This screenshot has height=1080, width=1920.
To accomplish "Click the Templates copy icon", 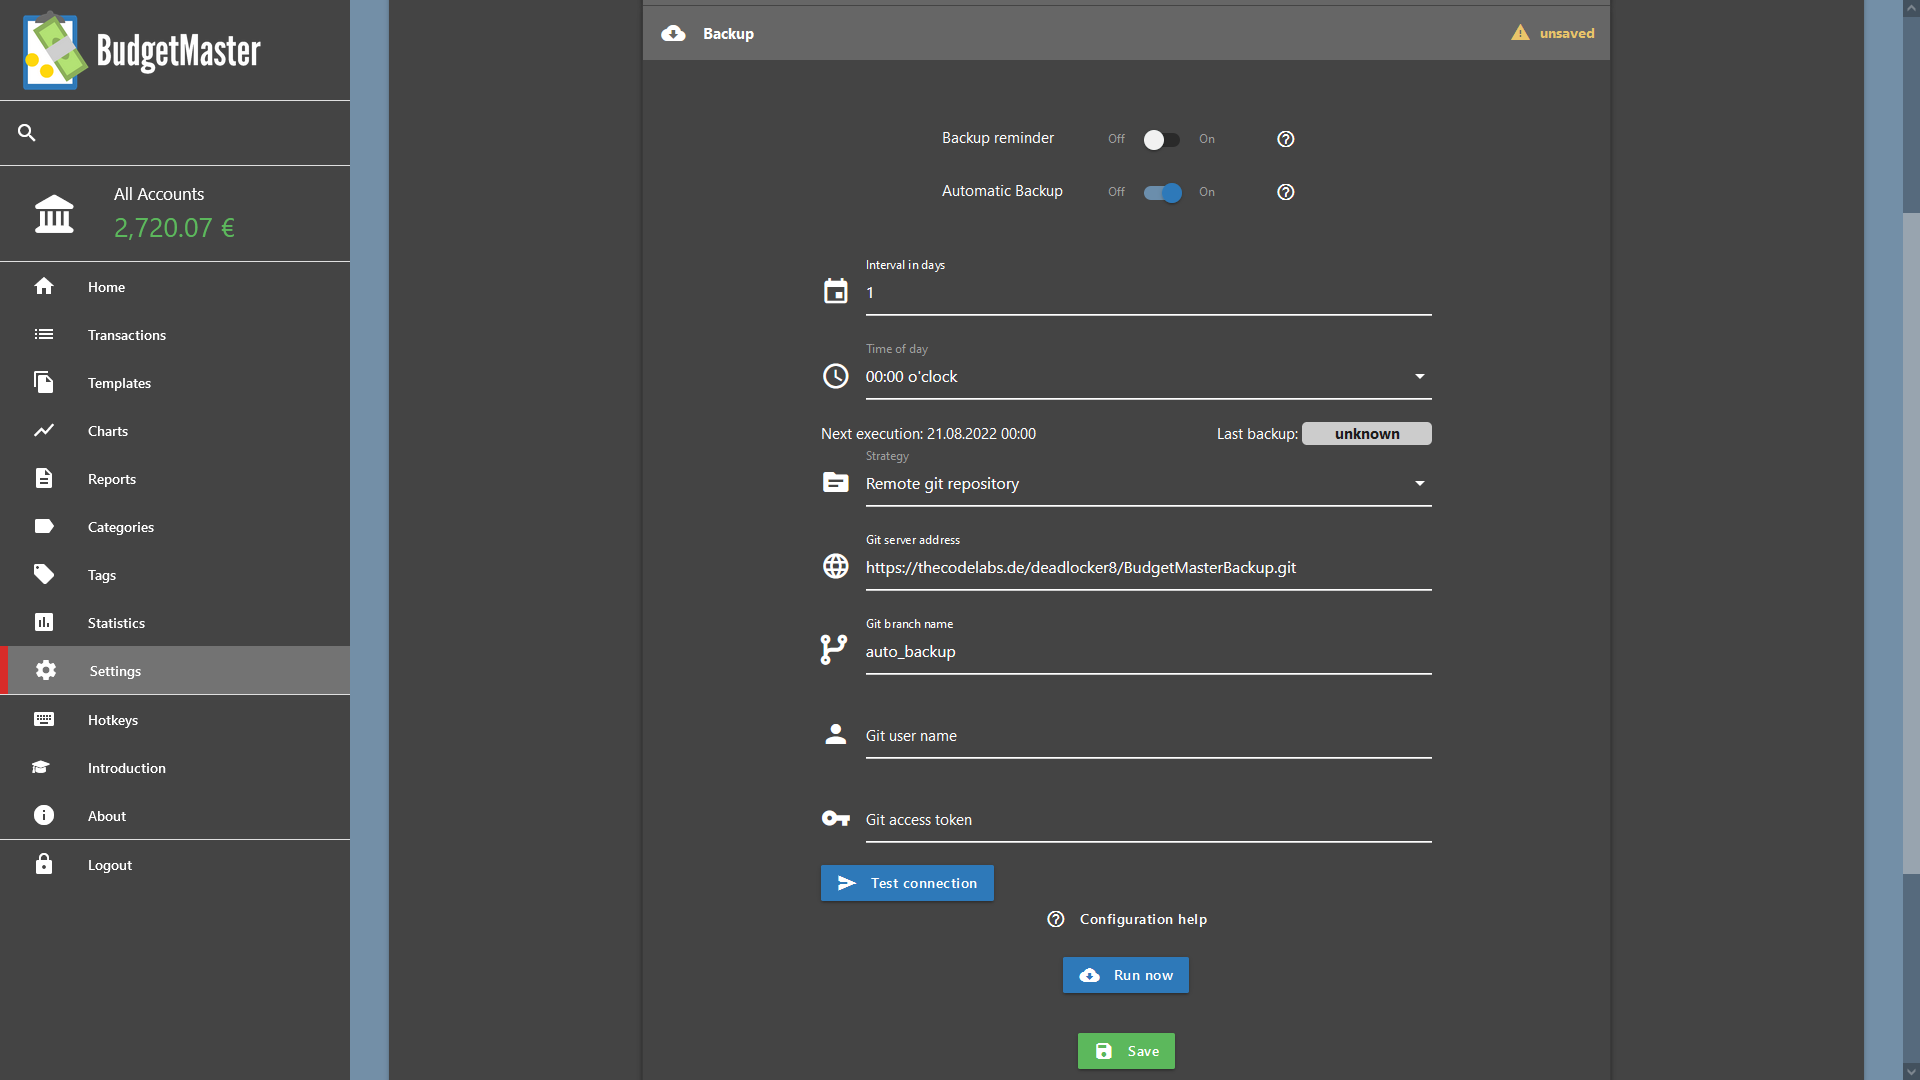I will point(44,382).
